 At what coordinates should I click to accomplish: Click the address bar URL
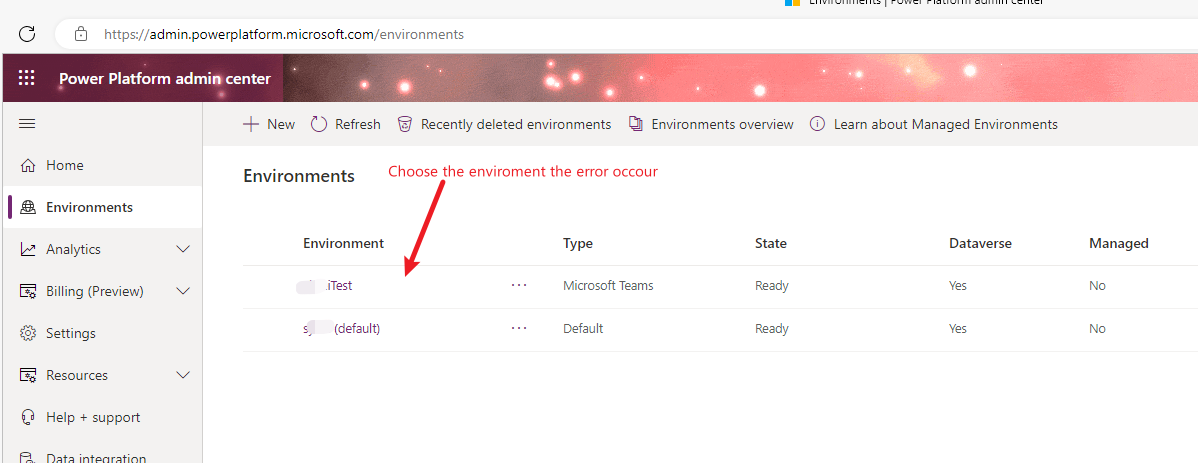pos(283,34)
